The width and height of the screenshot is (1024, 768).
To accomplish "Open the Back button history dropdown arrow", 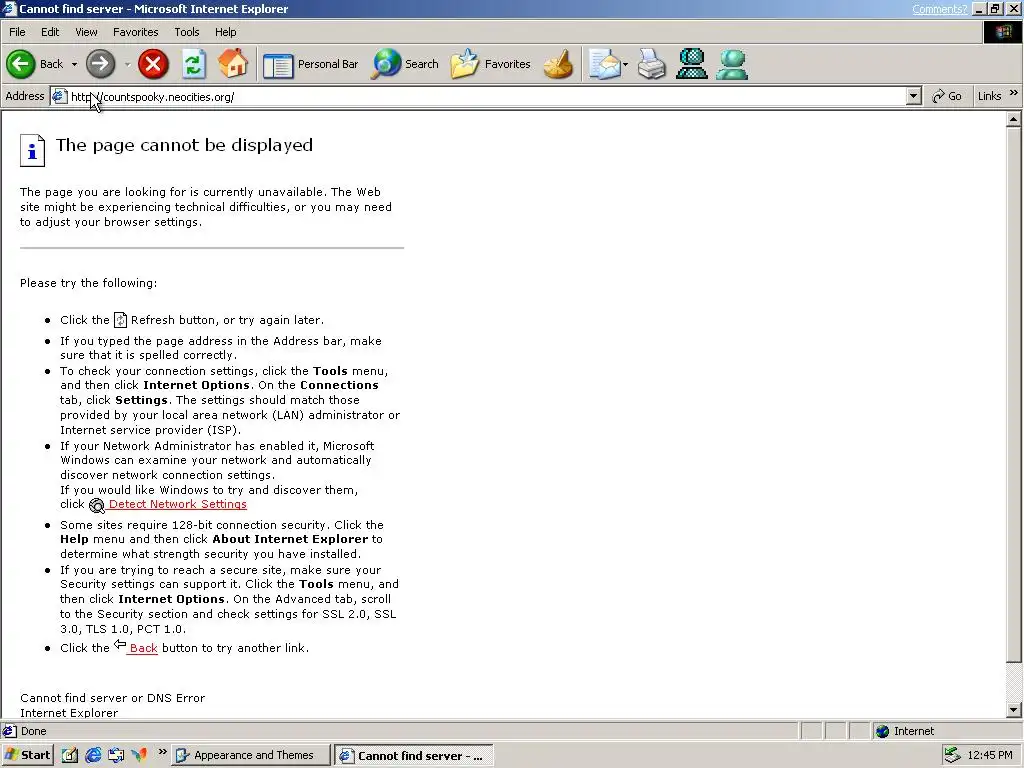I will coord(74,64).
